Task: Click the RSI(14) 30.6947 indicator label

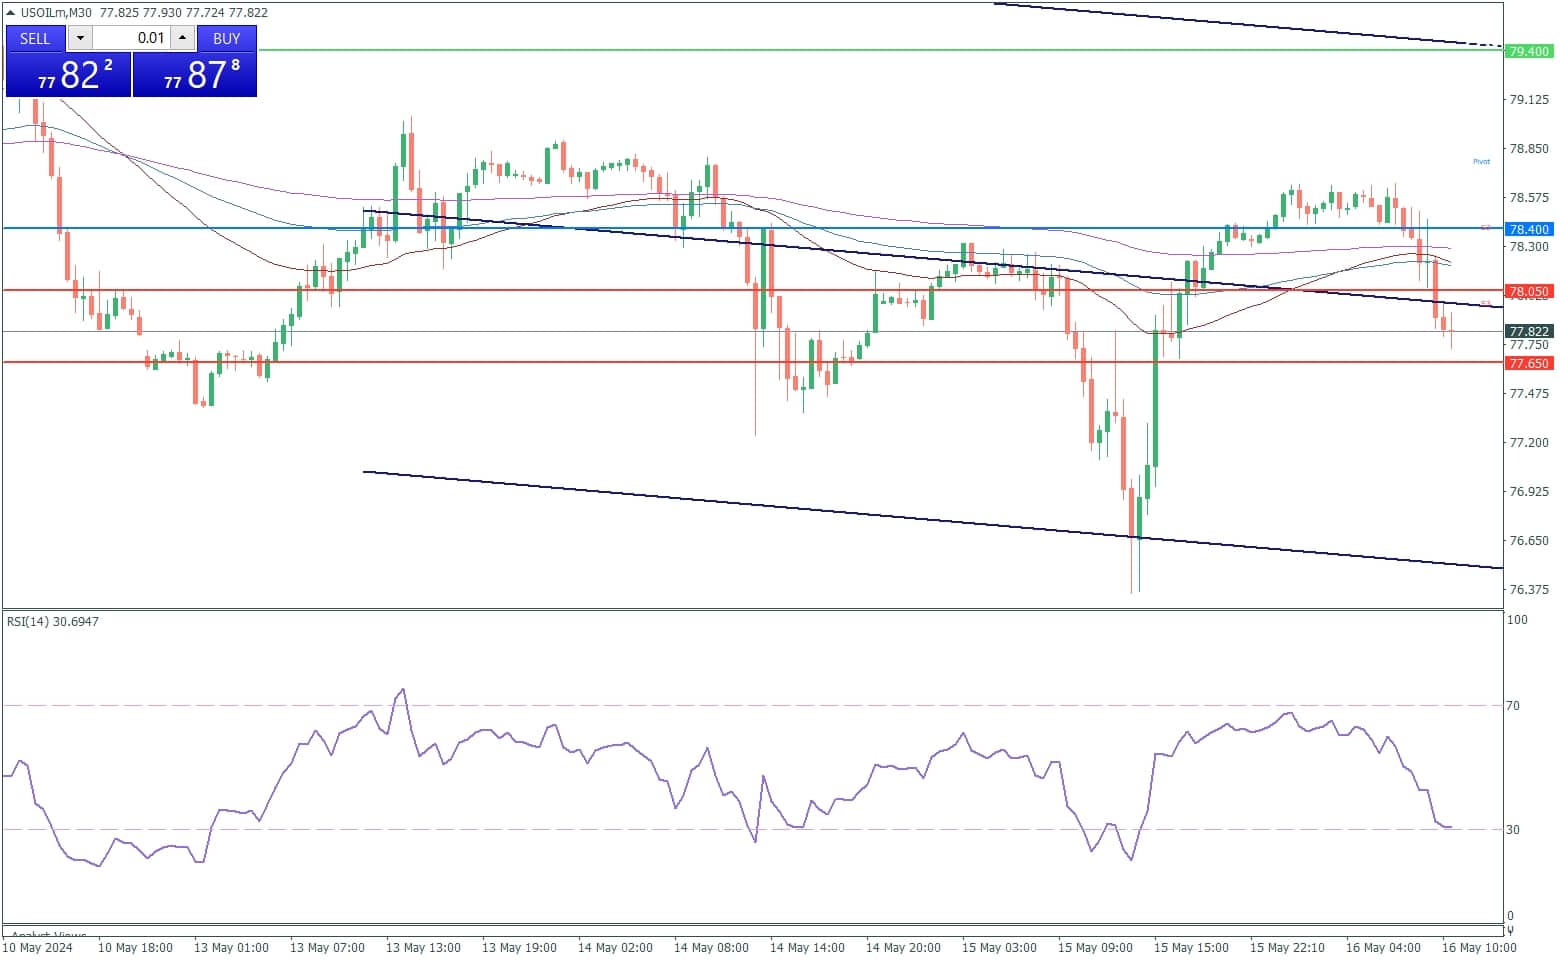Action: 53,621
